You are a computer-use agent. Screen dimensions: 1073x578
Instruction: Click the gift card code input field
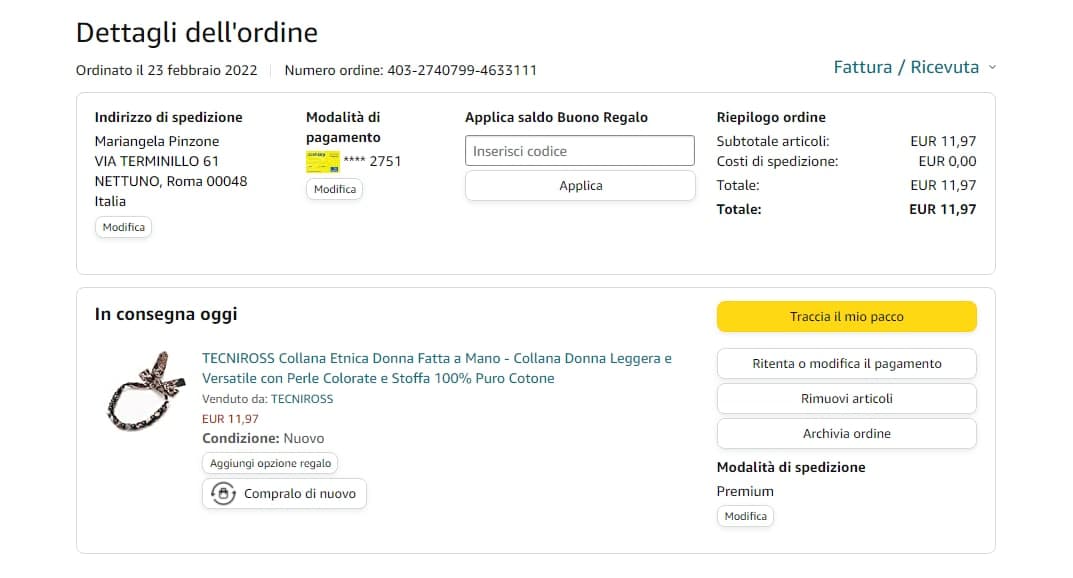pos(580,151)
